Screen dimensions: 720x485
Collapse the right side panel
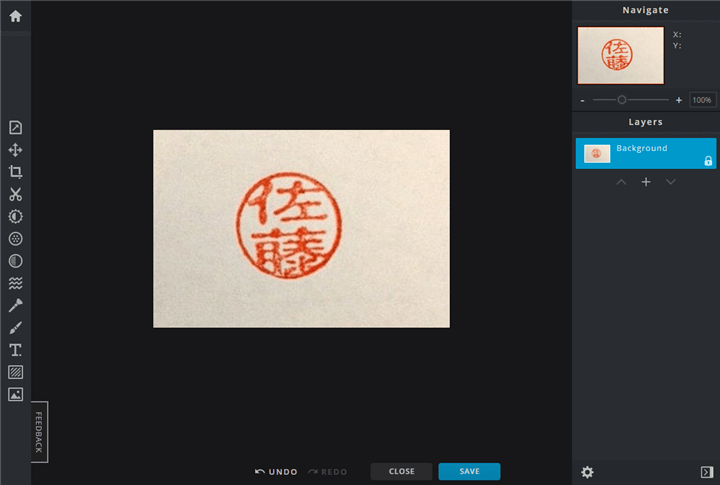[706, 472]
